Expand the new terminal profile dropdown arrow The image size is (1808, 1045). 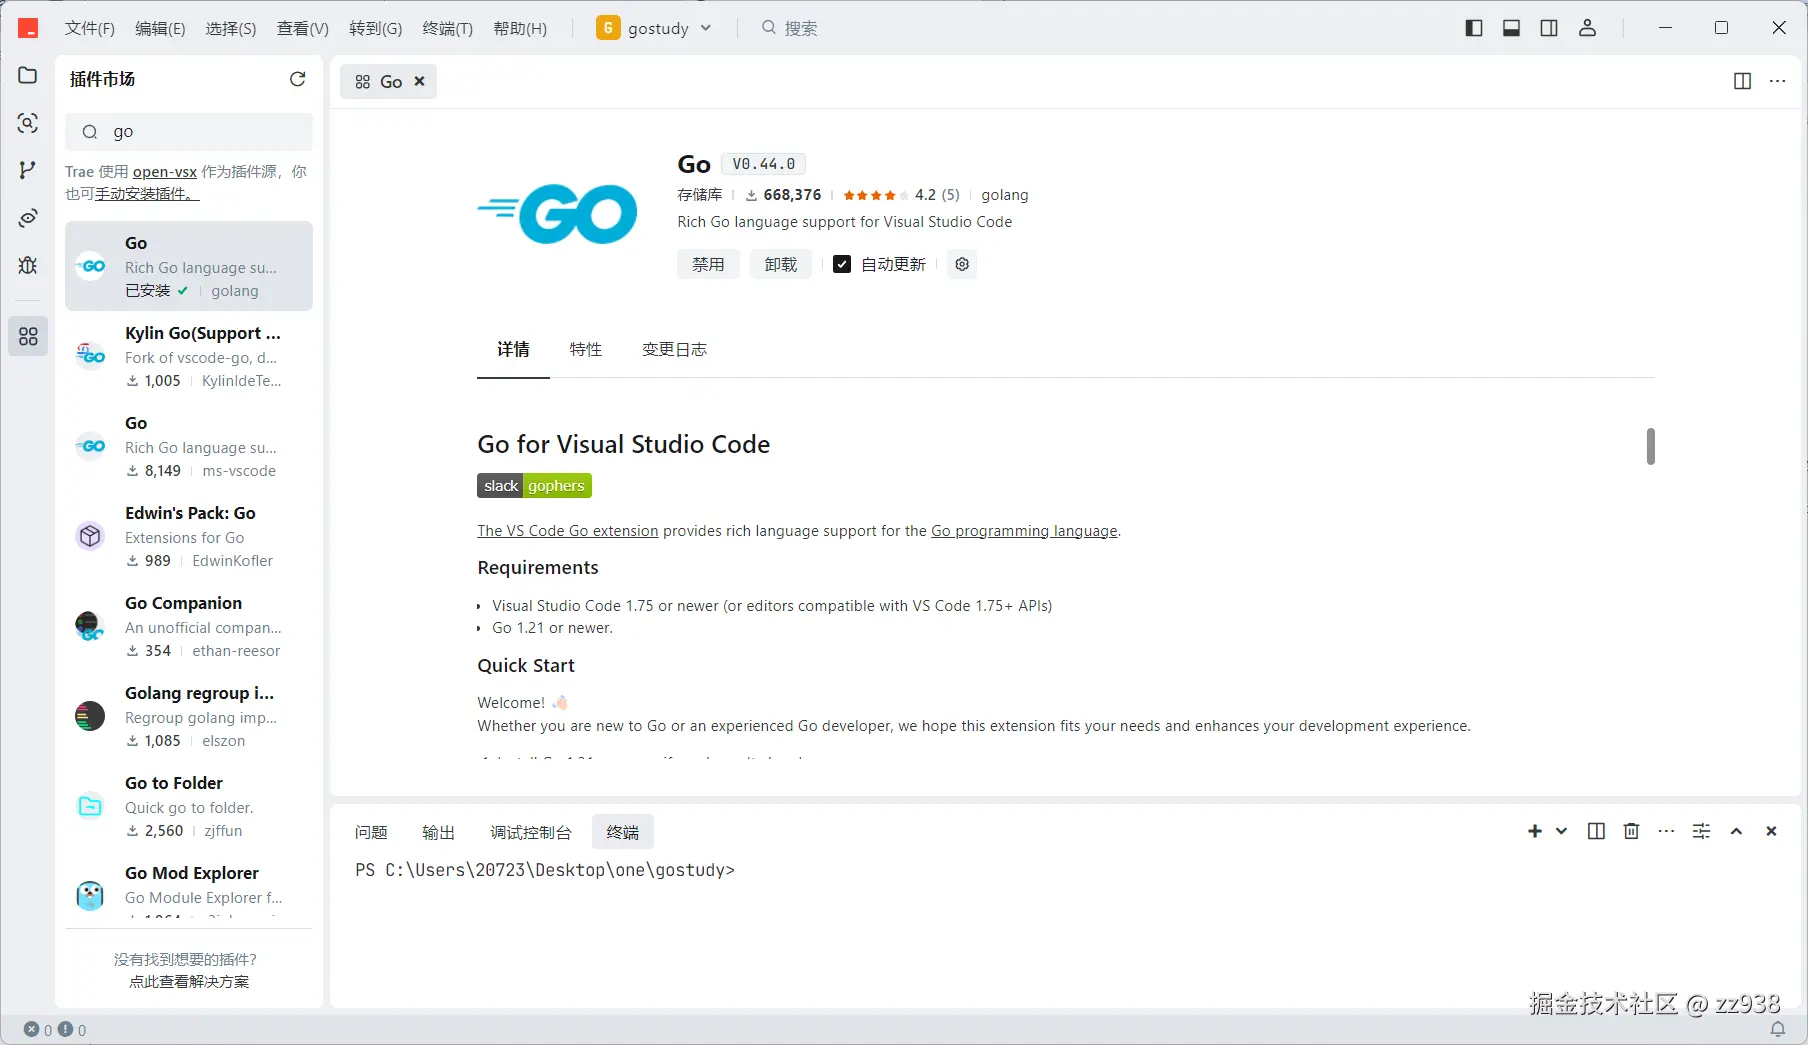coord(1561,831)
